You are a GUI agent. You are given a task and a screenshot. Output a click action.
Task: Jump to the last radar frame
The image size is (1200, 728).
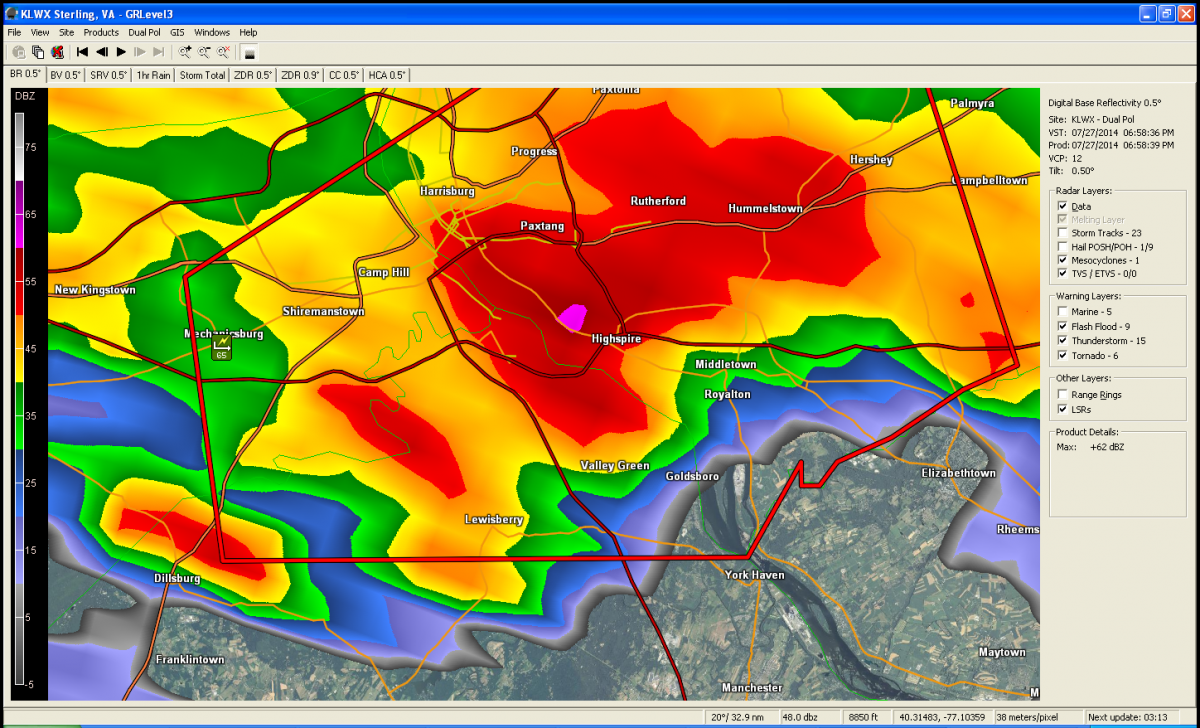coord(159,51)
